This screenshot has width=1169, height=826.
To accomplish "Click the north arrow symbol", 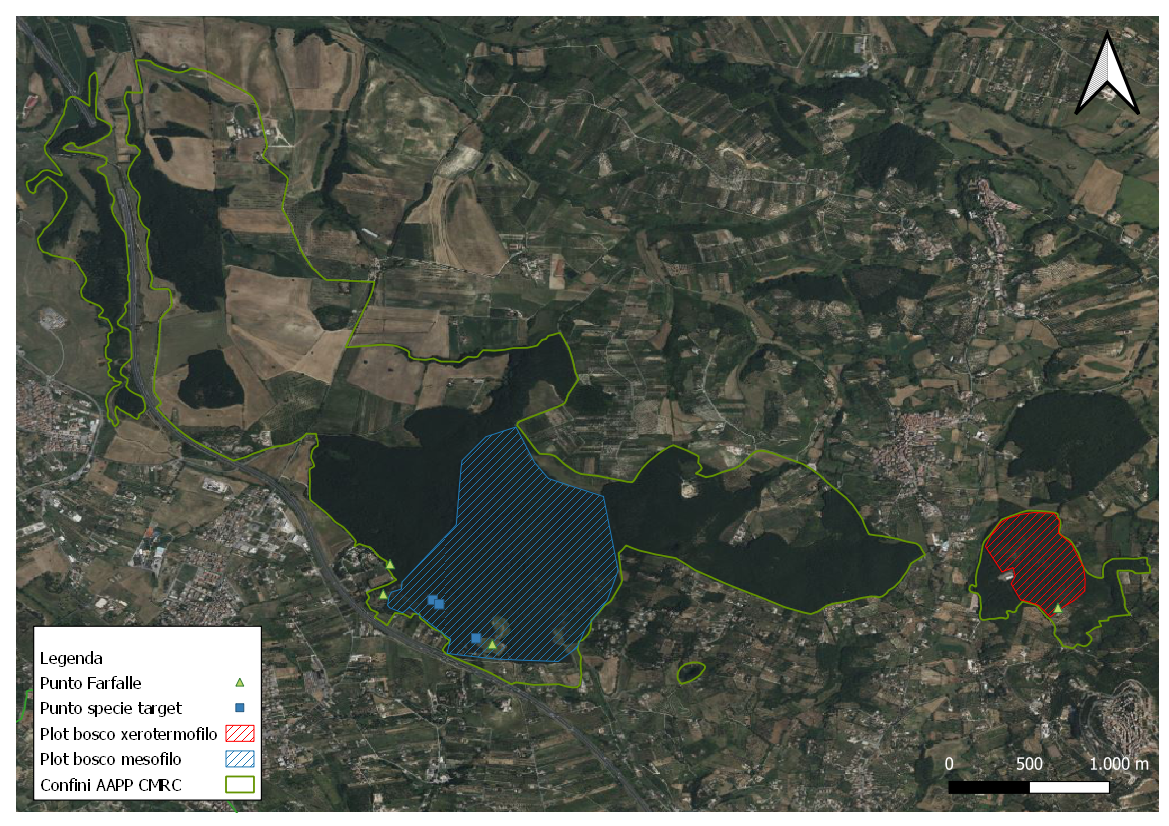I will 1107,74.
